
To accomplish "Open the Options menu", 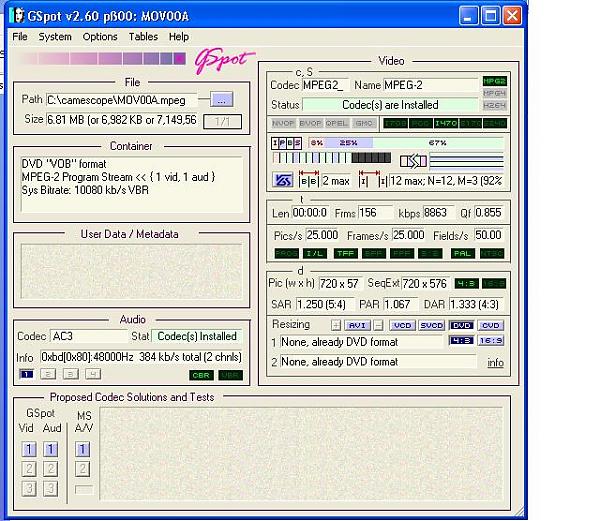I will 100,37.
